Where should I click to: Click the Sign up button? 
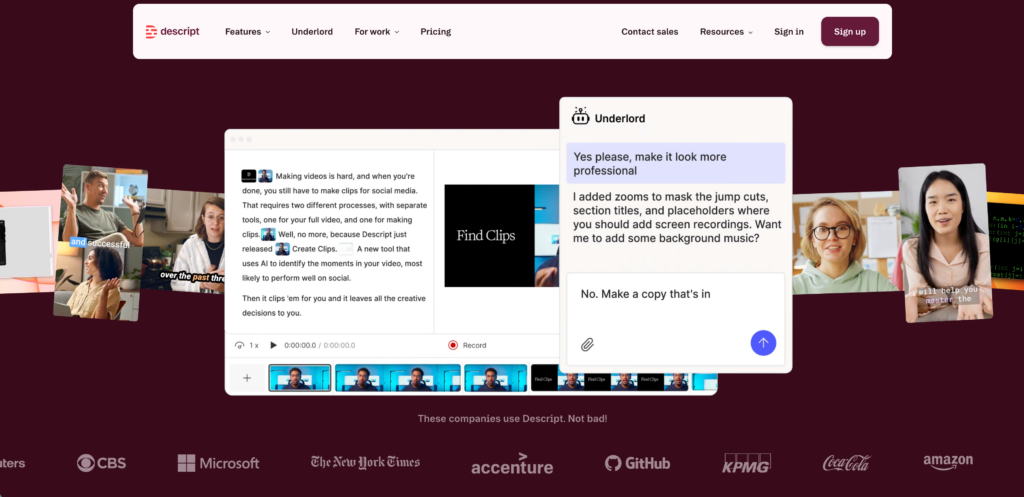click(849, 31)
